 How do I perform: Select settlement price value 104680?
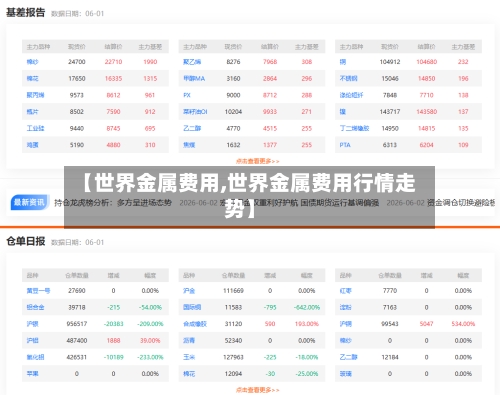426,62
